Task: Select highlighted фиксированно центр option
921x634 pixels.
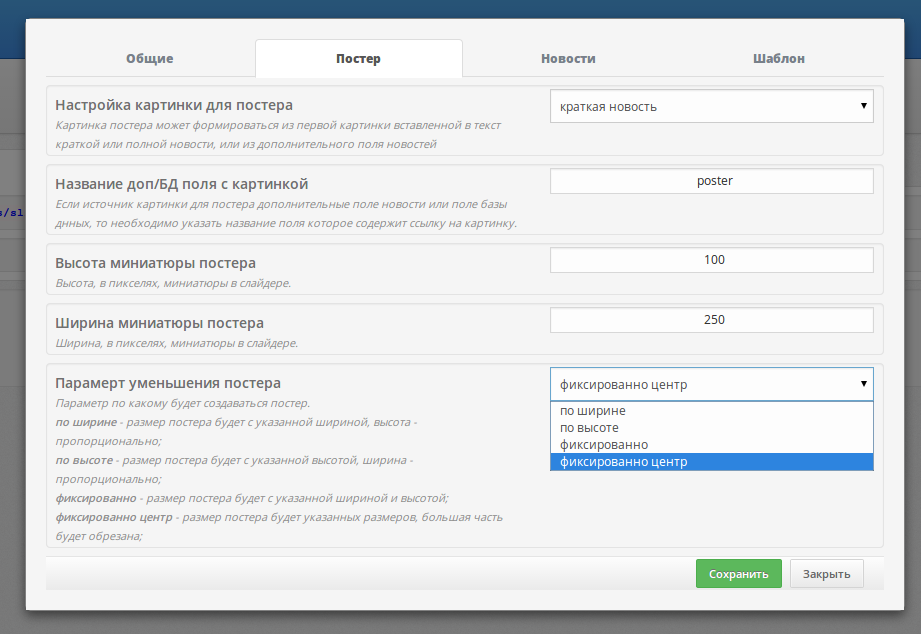Action: tap(623, 462)
